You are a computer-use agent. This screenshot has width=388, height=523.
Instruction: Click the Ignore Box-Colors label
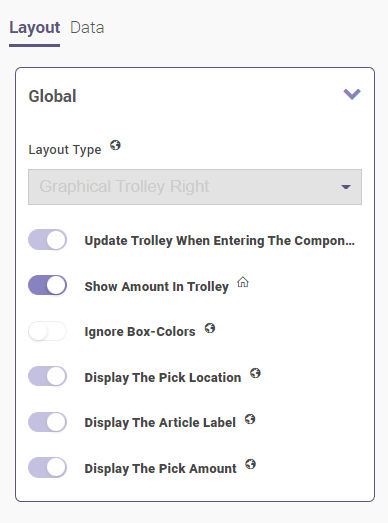click(140, 332)
